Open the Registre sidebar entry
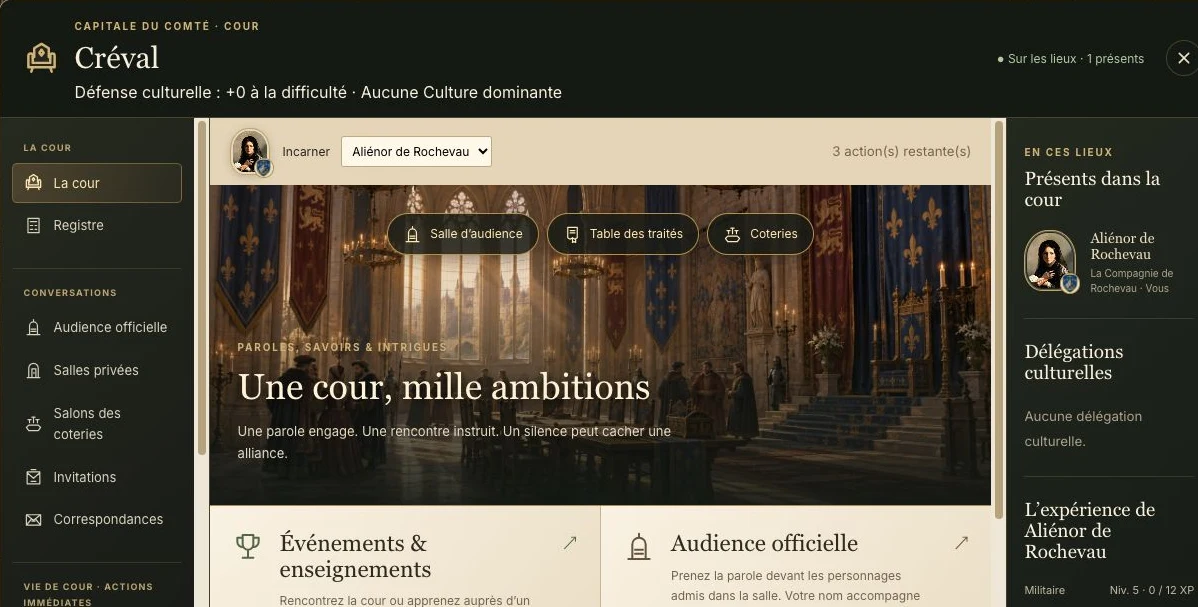The height and width of the screenshot is (607, 1198). [x=97, y=226]
